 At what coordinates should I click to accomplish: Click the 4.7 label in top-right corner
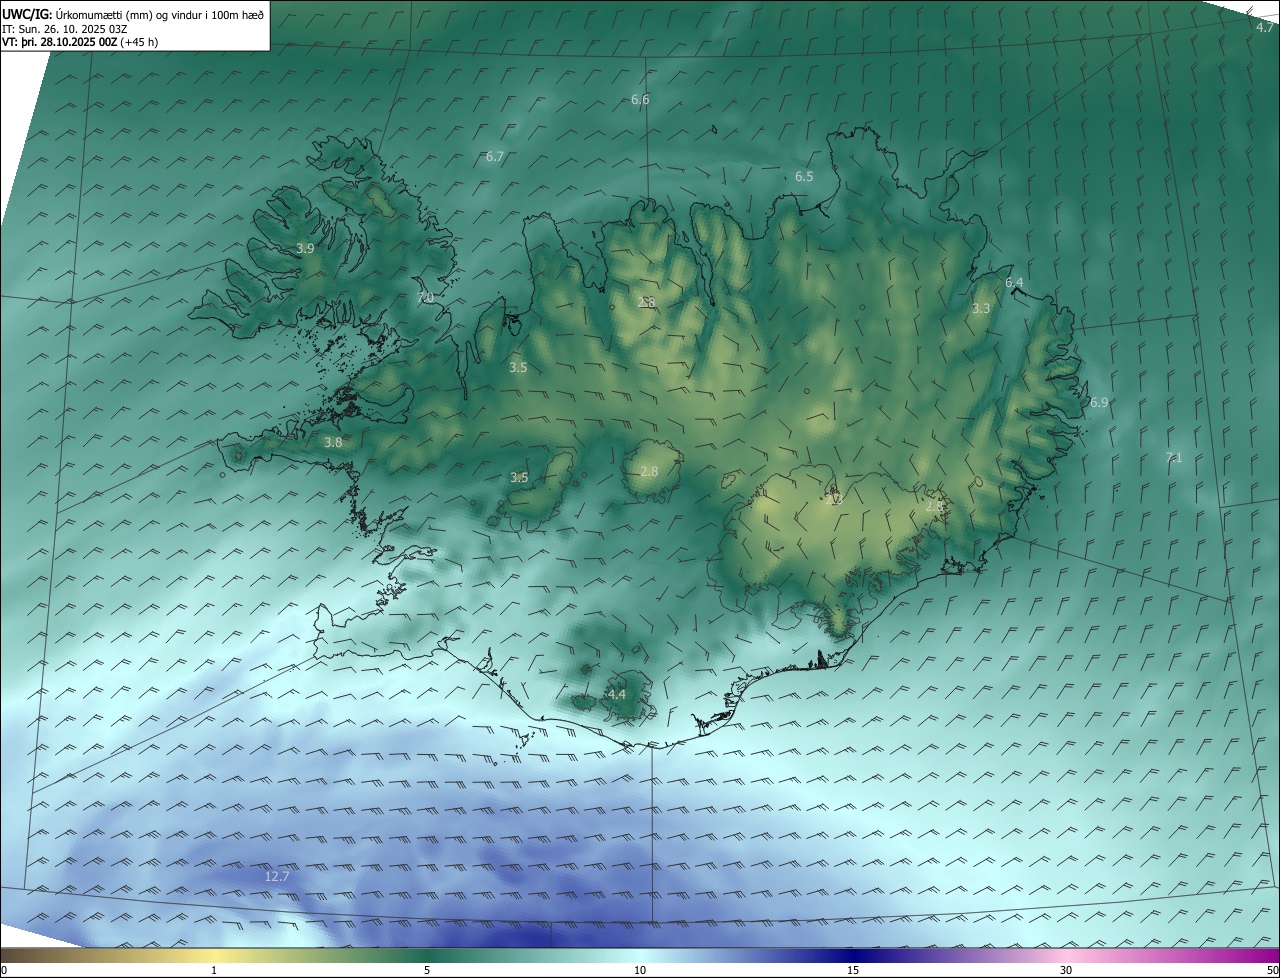point(1265,27)
